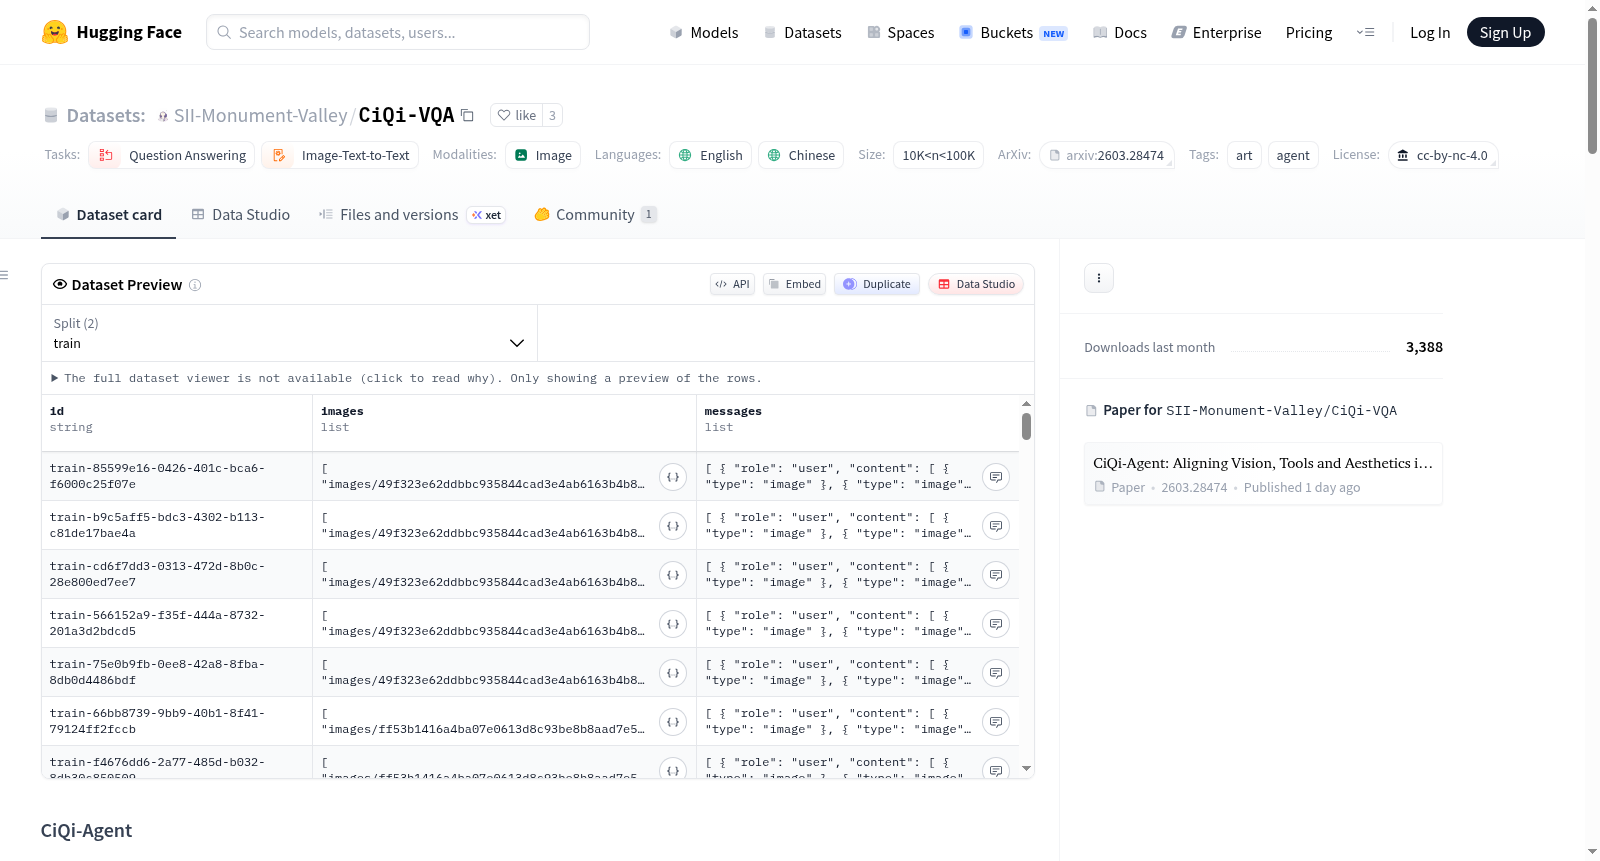Open the navigation overflow menu icon
The image size is (1600, 861).
coord(1365,32)
